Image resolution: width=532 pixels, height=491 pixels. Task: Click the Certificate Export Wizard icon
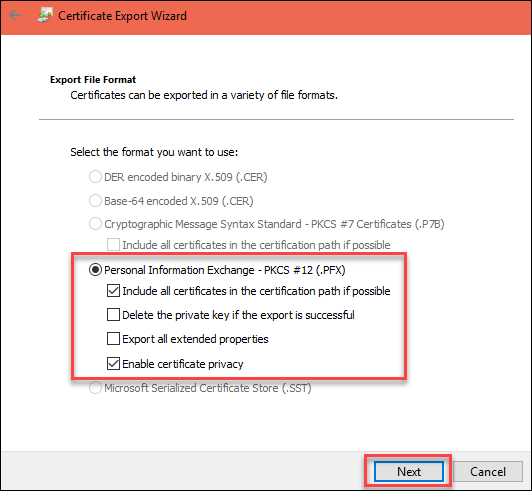(45, 16)
